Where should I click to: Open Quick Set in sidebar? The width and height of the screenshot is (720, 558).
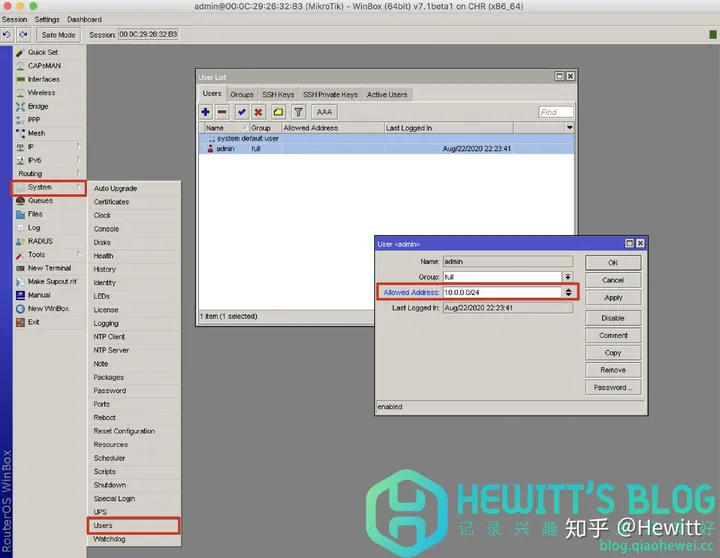click(x=49, y=52)
